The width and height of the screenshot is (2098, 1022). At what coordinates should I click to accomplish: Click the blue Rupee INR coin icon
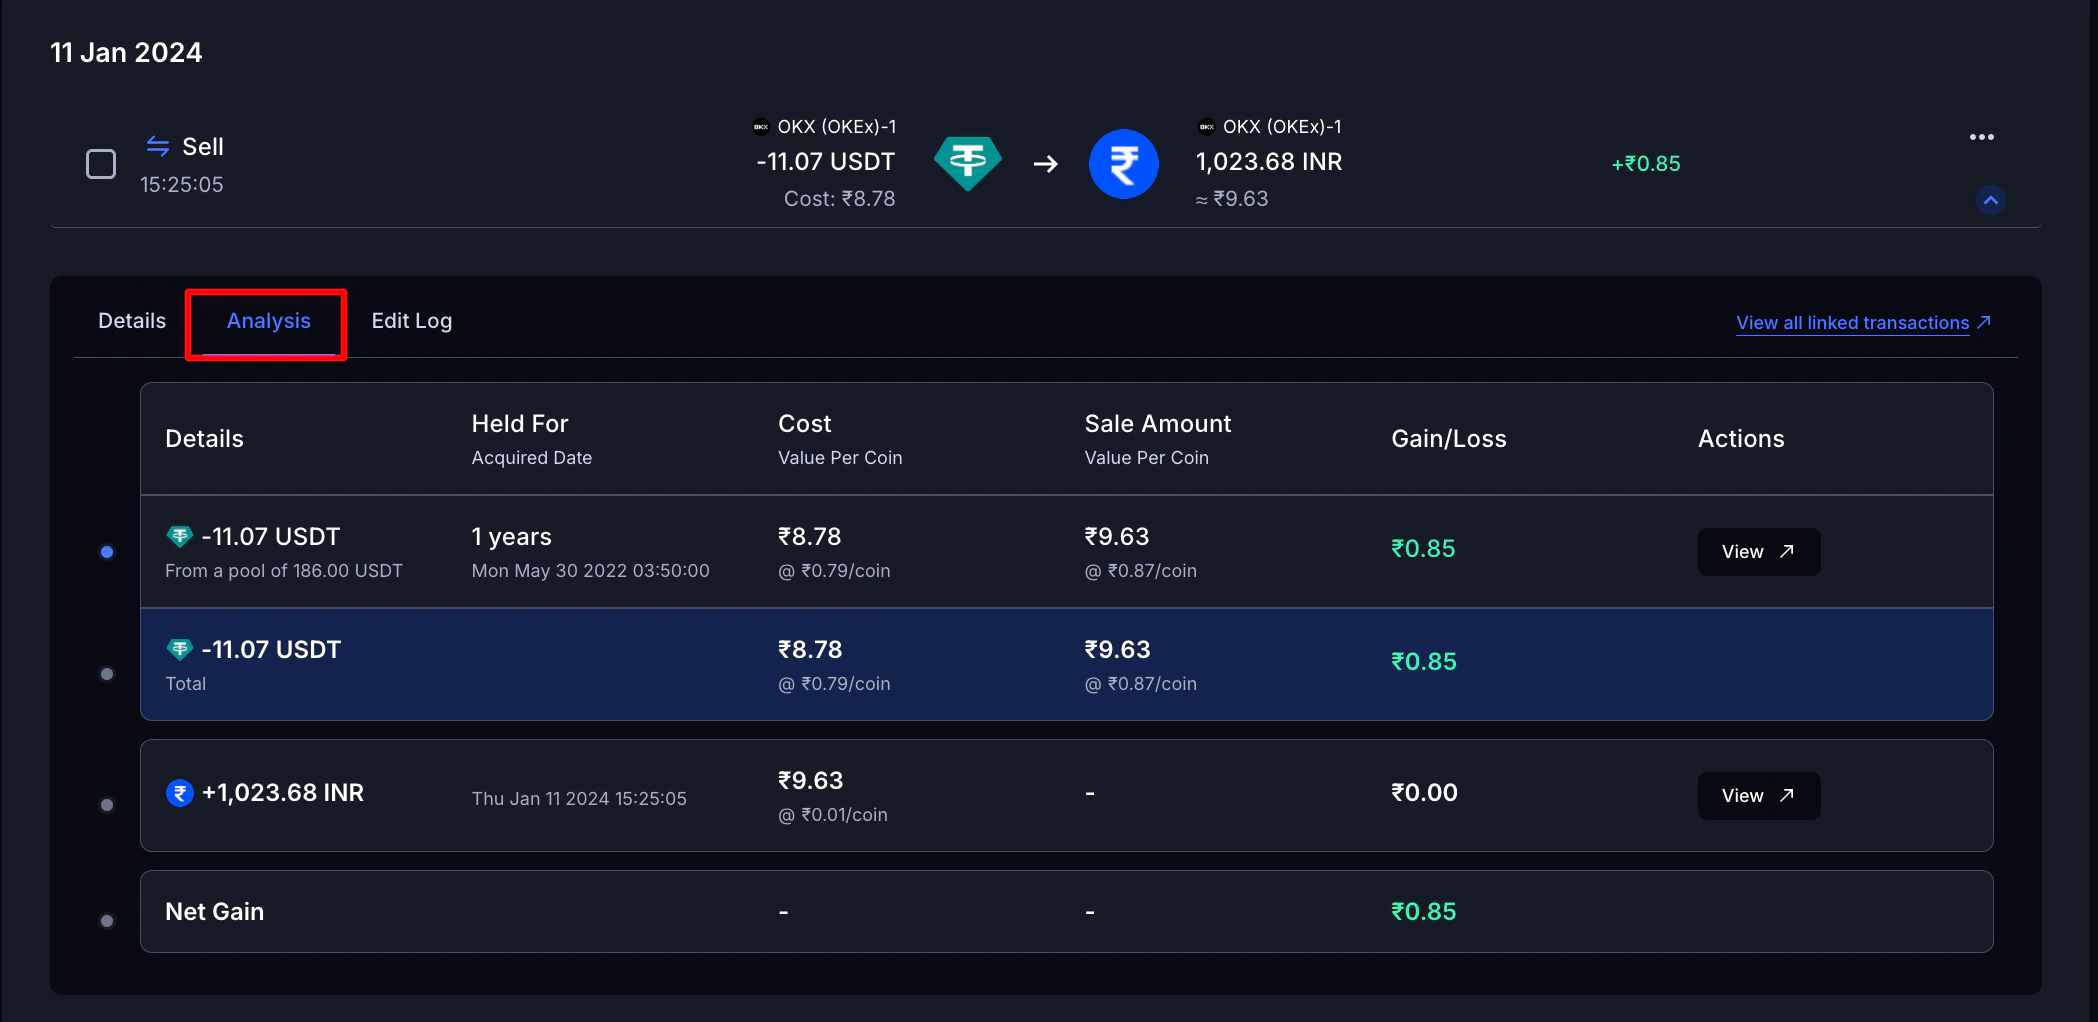pos(1123,164)
